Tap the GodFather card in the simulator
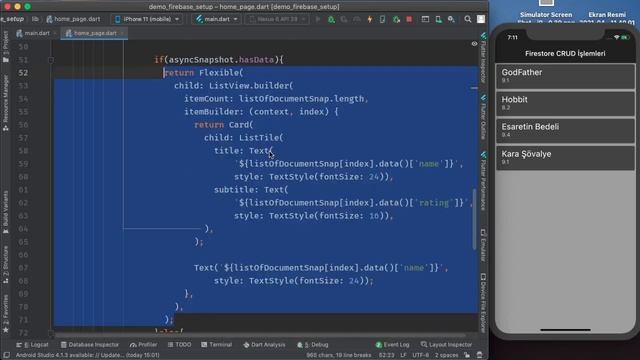Screen dimensions: 640x360 coord(565,76)
